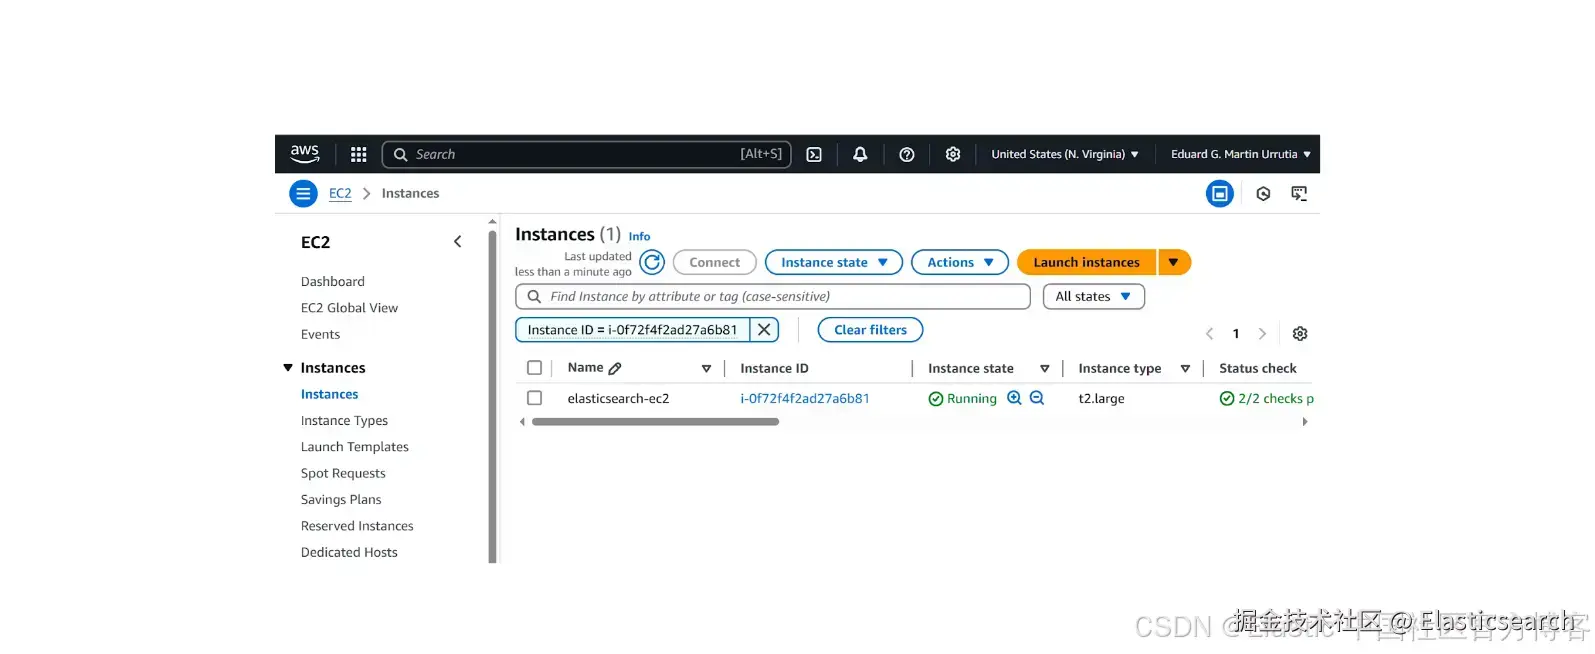This screenshot has height=654, width=1595.
Task: Open Launch instances split arrow dropdown
Action: pos(1174,263)
